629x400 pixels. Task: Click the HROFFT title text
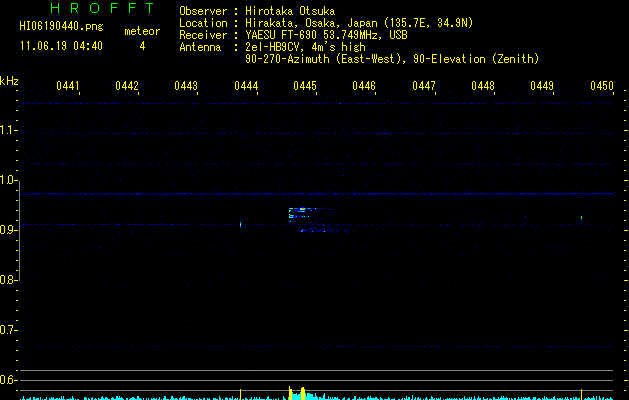coord(102,8)
